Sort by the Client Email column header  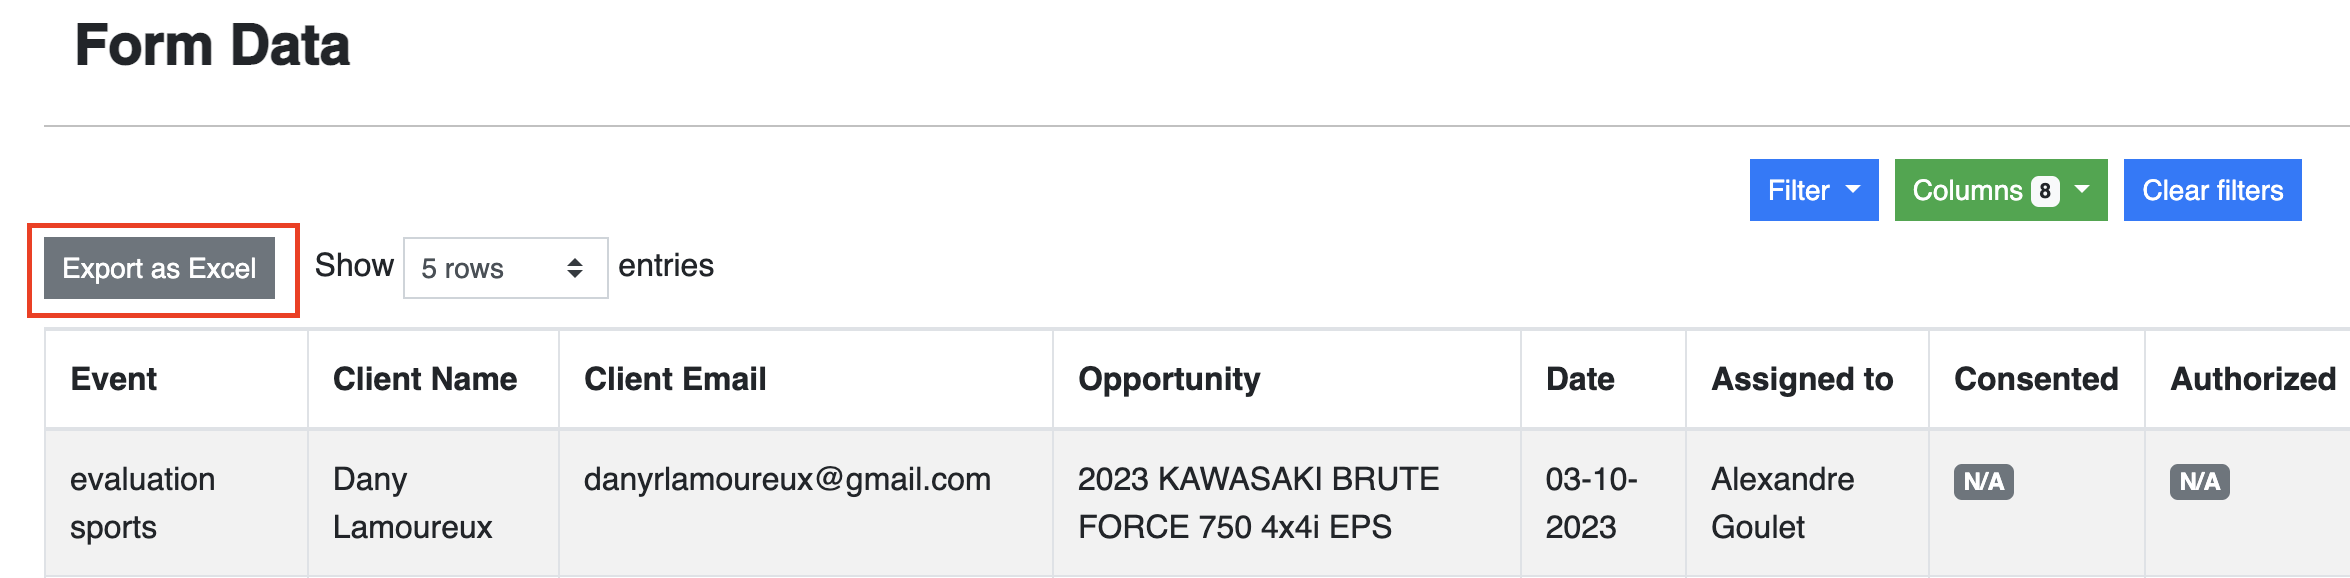pos(675,379)
